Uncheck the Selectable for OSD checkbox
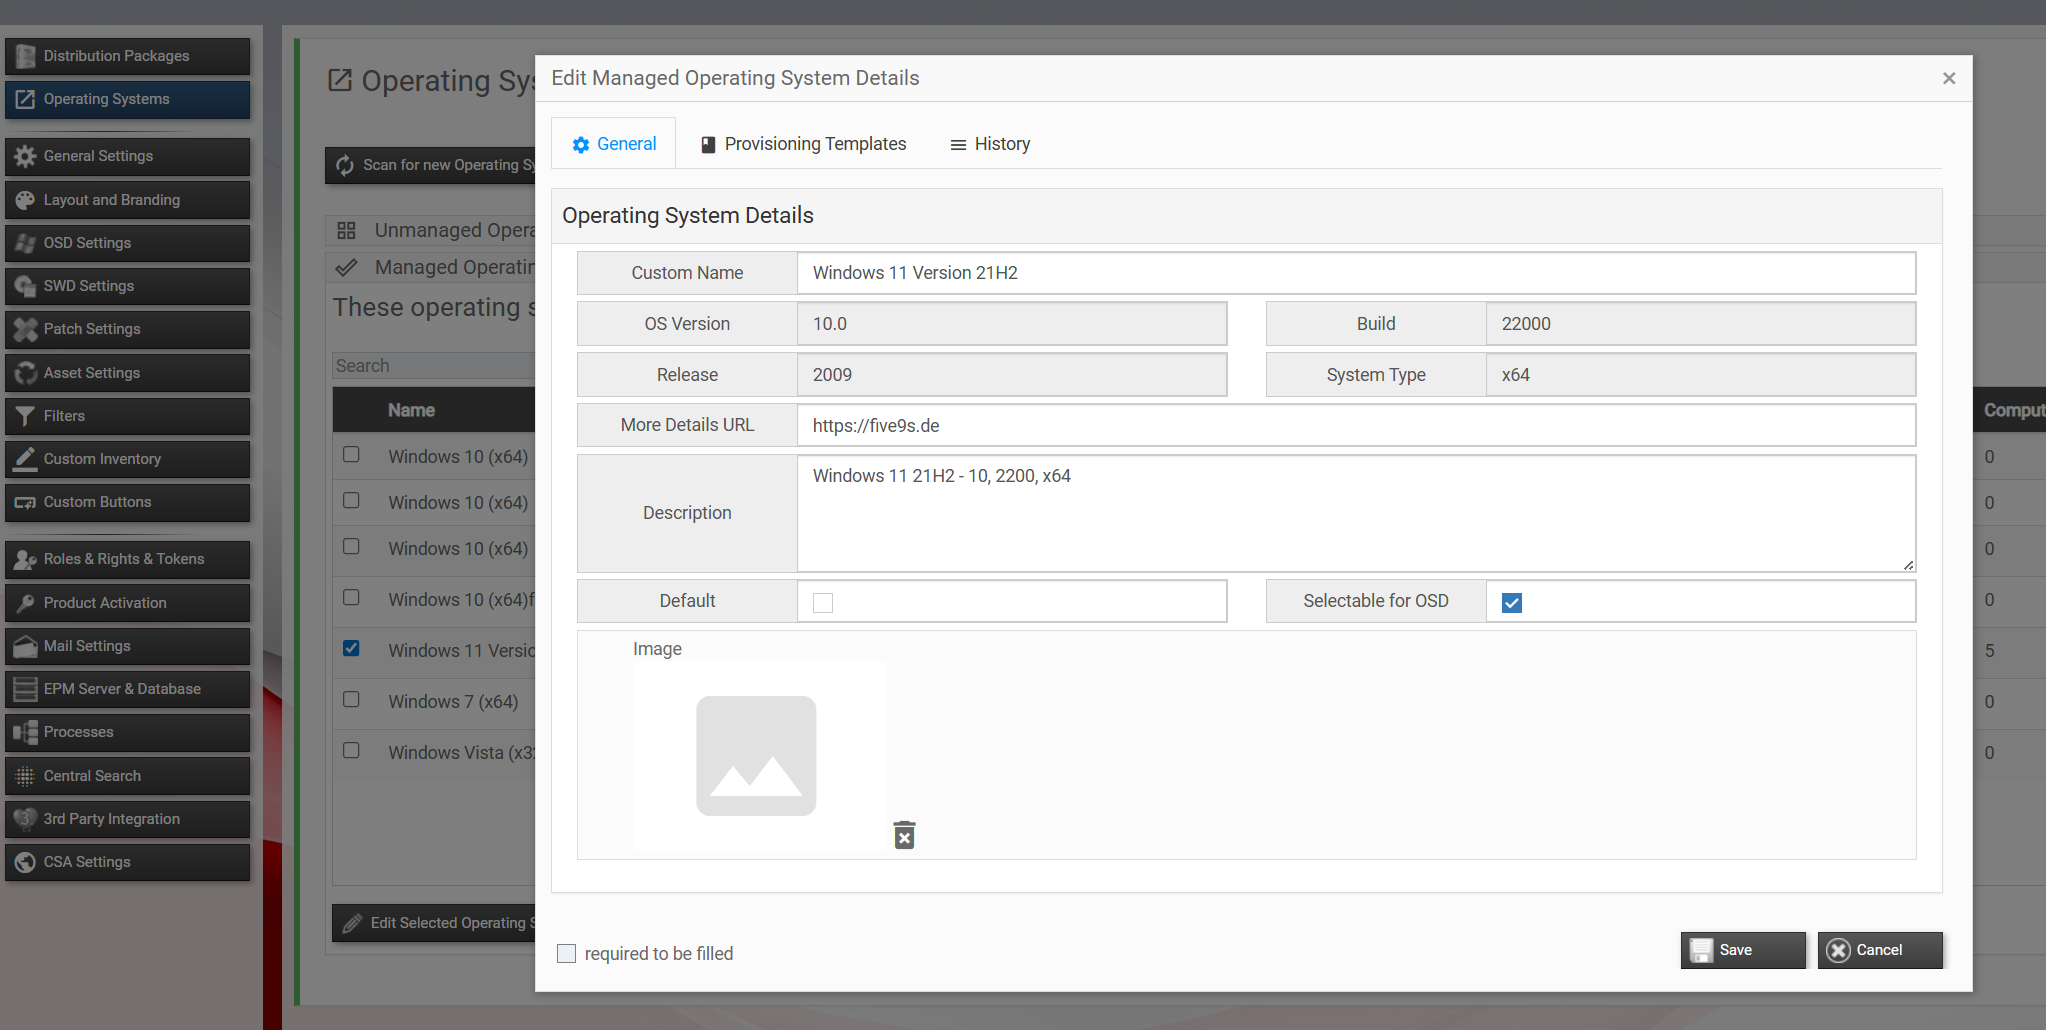The image size is (2046, 1030). (x=1512, y=603)
